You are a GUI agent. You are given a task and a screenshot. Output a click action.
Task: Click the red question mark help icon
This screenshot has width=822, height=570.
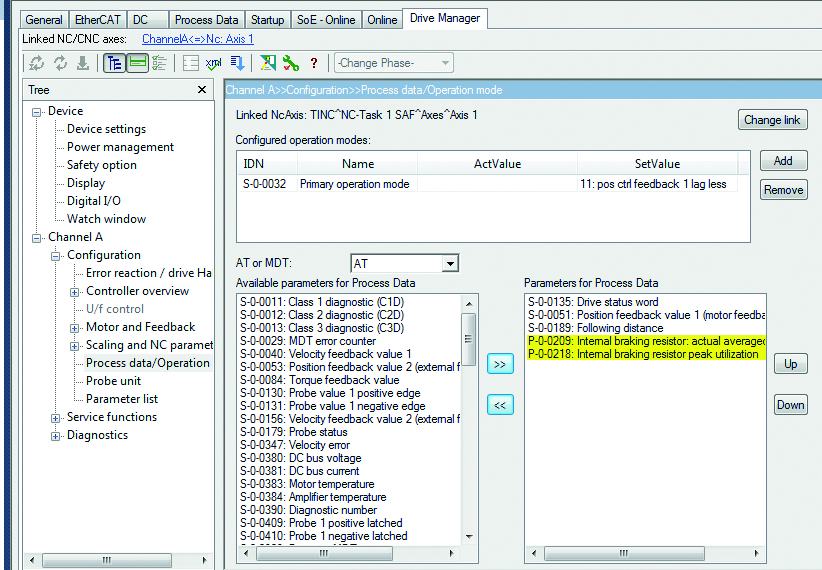[314, 63]
